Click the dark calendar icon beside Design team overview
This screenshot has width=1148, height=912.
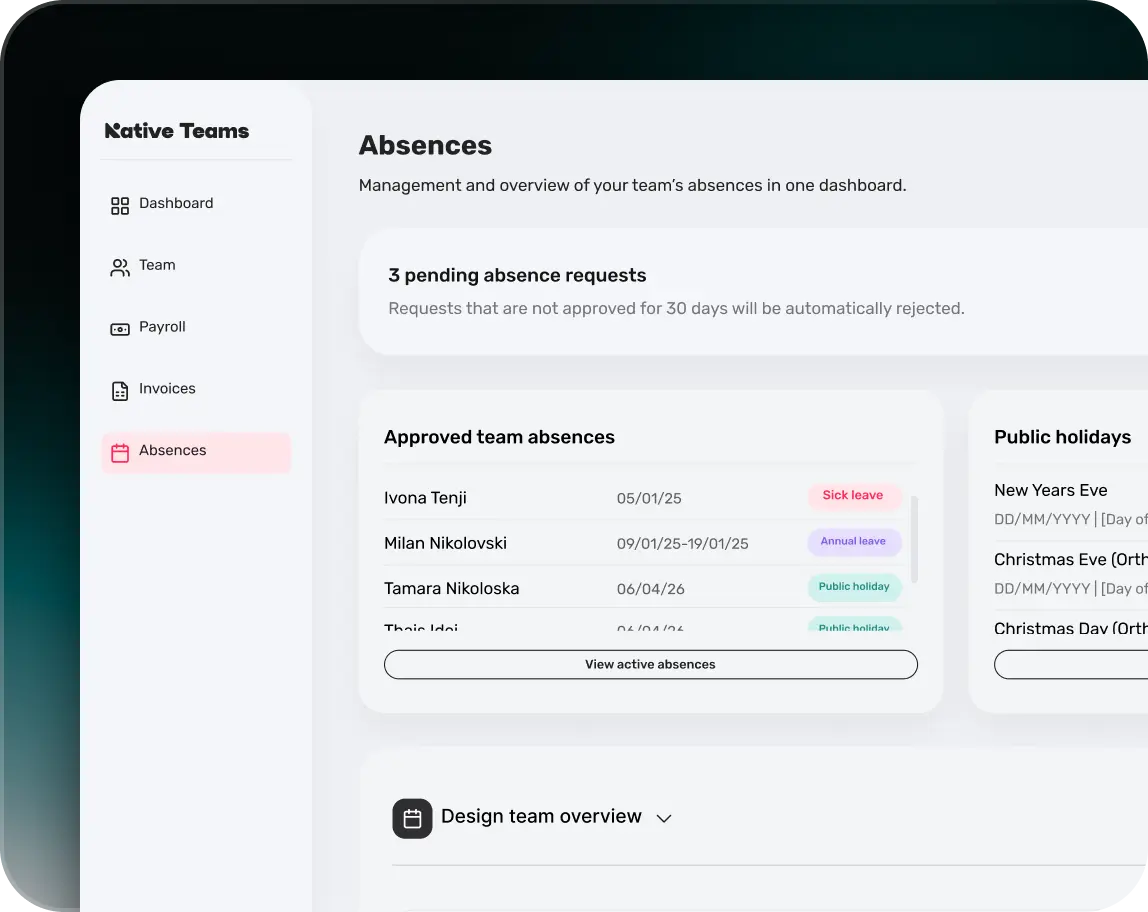(x=412, y=818)
